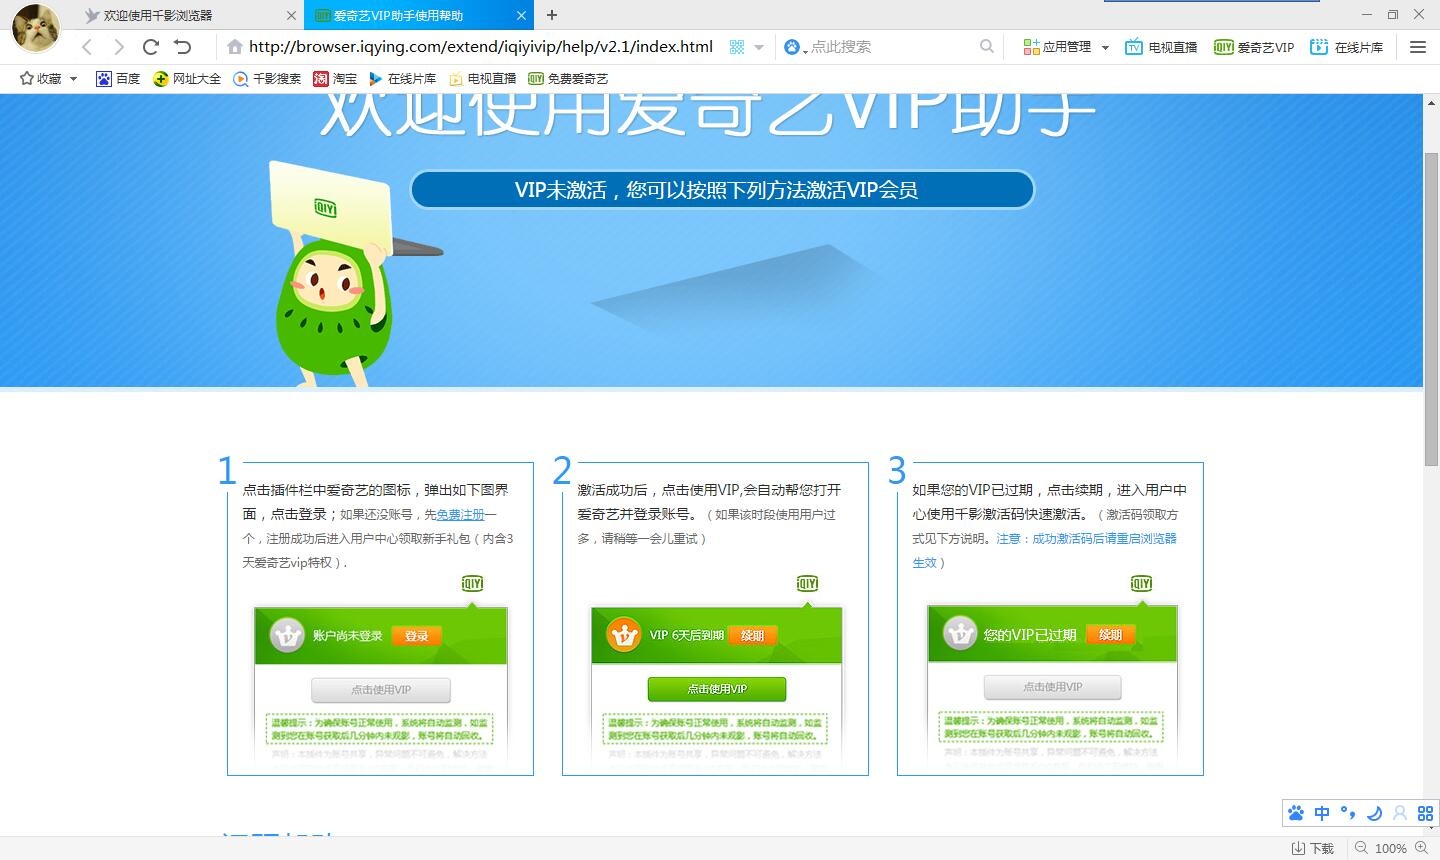Expand the 收藏 dropdown arrow
This screenshot has height=860, width=1440.
click(73, 79)
